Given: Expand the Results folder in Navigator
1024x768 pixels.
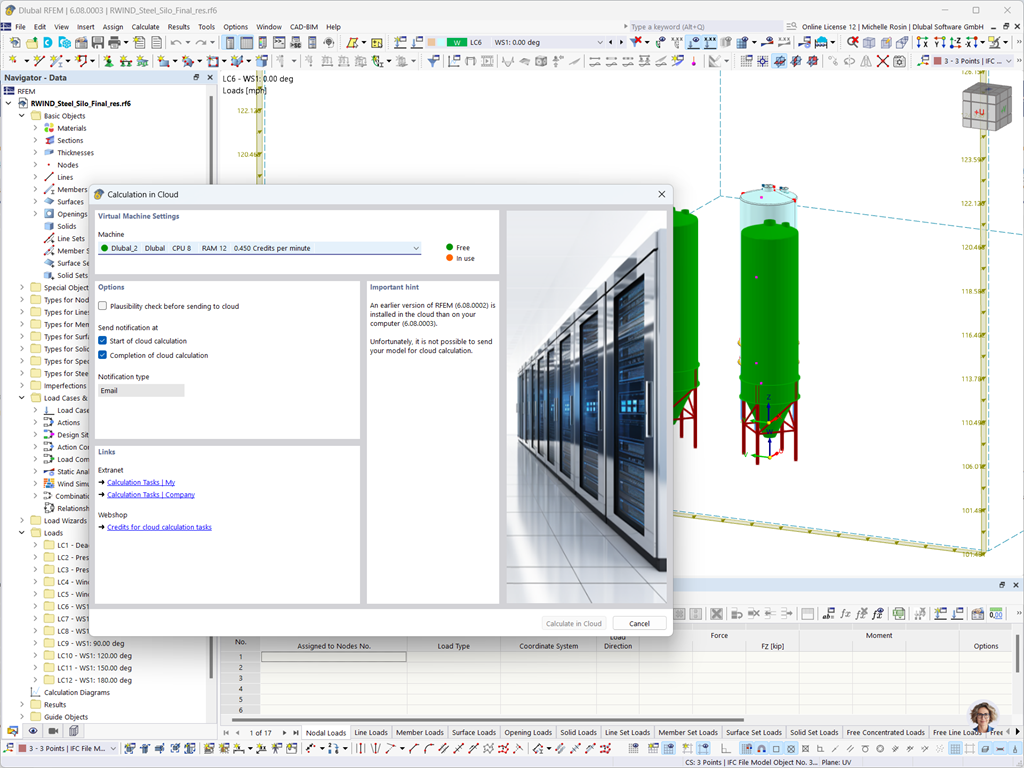Looking at the screenshot, I should click(x=22, y=705).
